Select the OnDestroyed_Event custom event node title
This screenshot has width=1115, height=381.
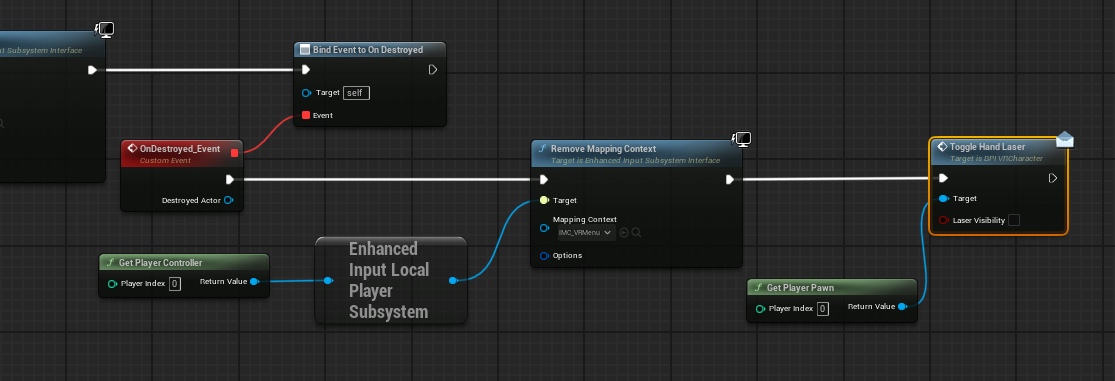coord(180,149)
